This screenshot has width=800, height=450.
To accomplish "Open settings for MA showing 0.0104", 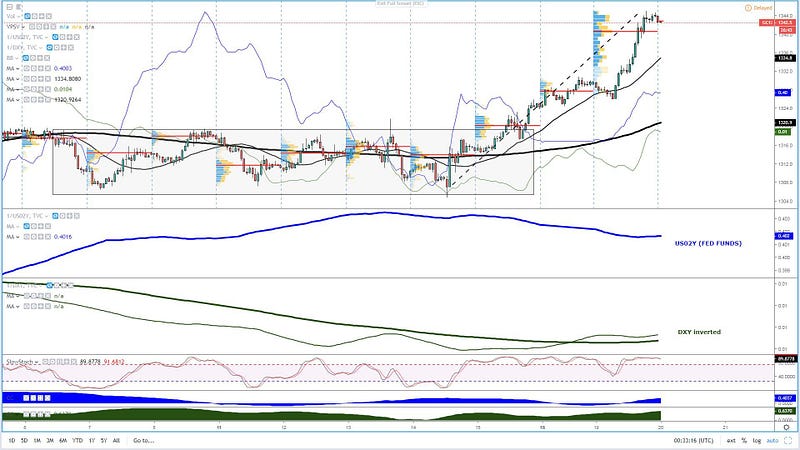I will tap(34, 89).
